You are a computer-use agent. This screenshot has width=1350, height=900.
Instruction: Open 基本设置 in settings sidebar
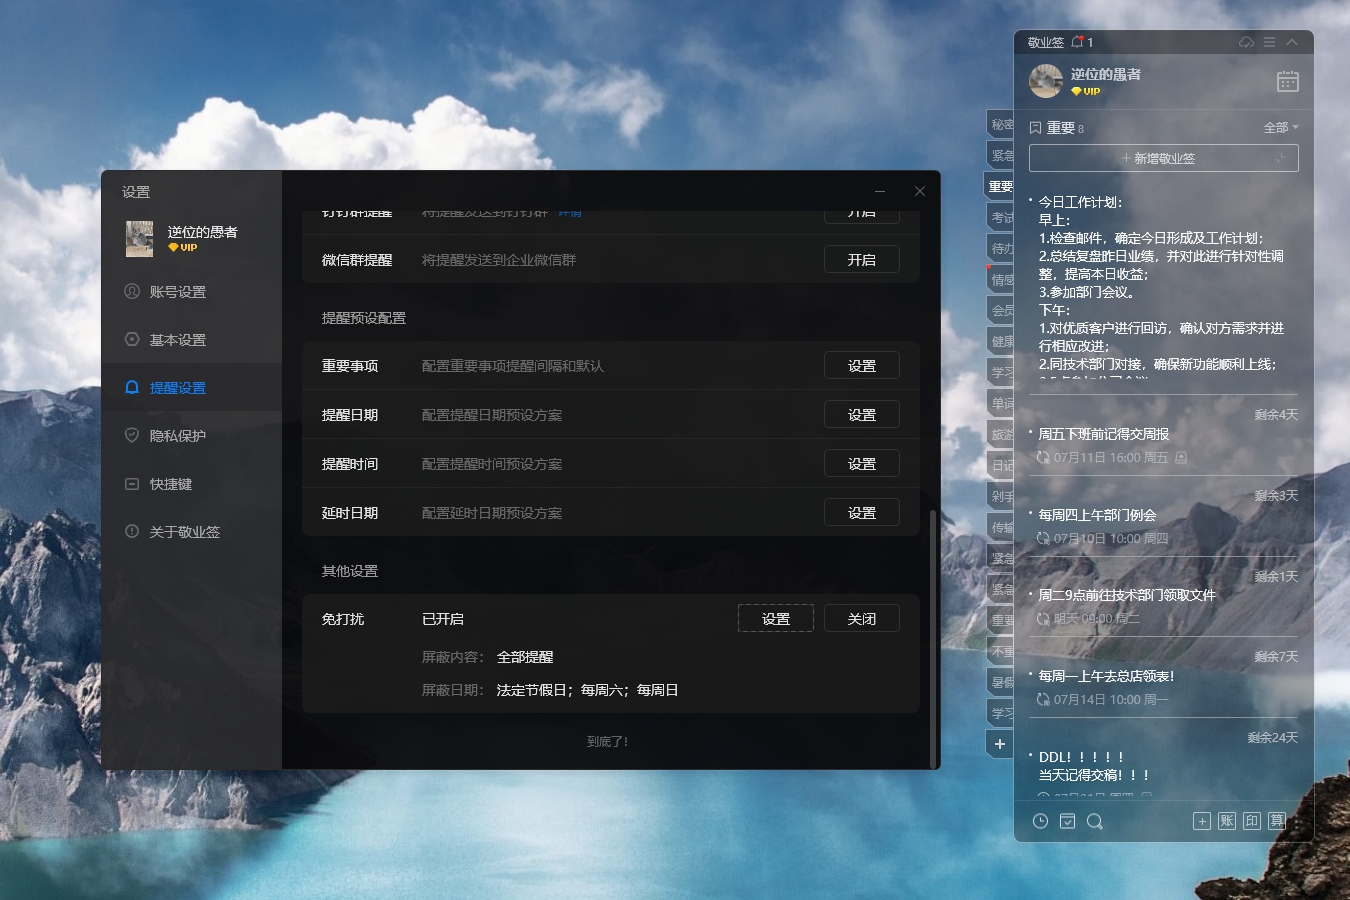point(191,340)
